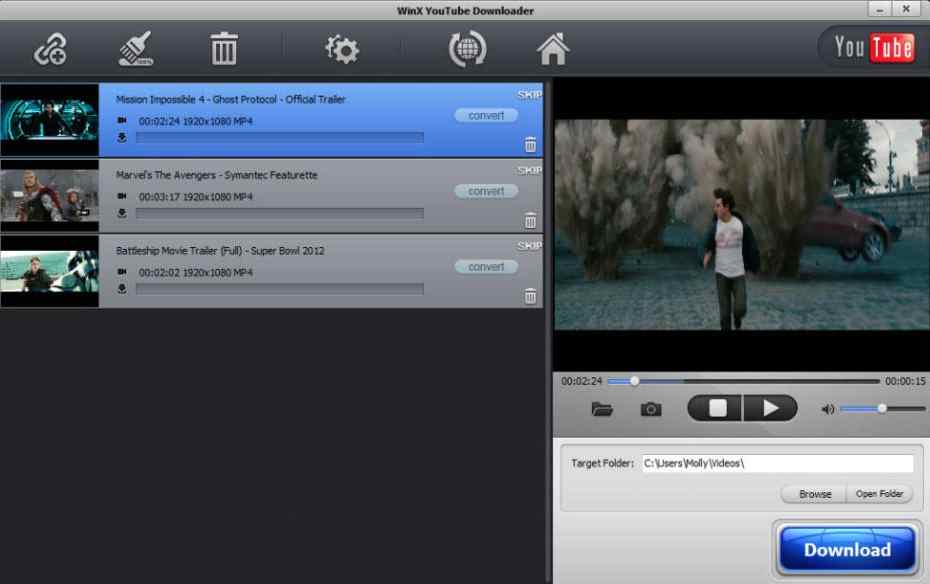930x584 pixels.
Task: Open Settings via the gear icon
Action: [342, 49]
